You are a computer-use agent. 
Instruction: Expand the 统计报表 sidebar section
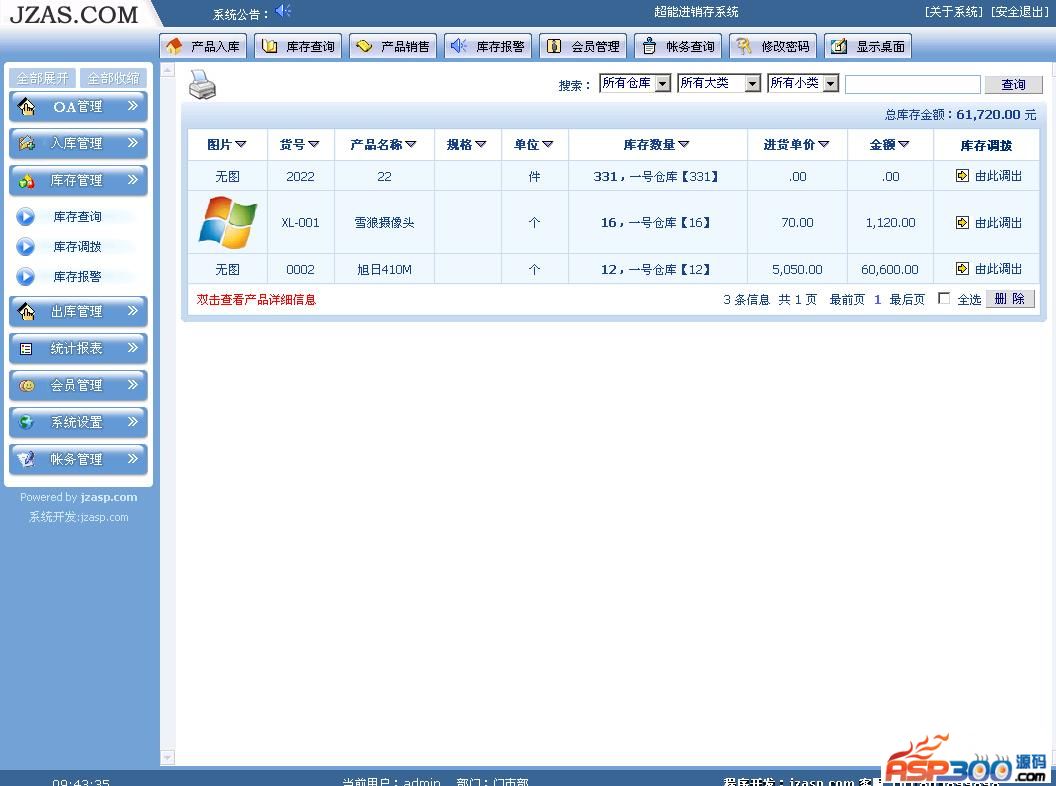tap(78, 349)
